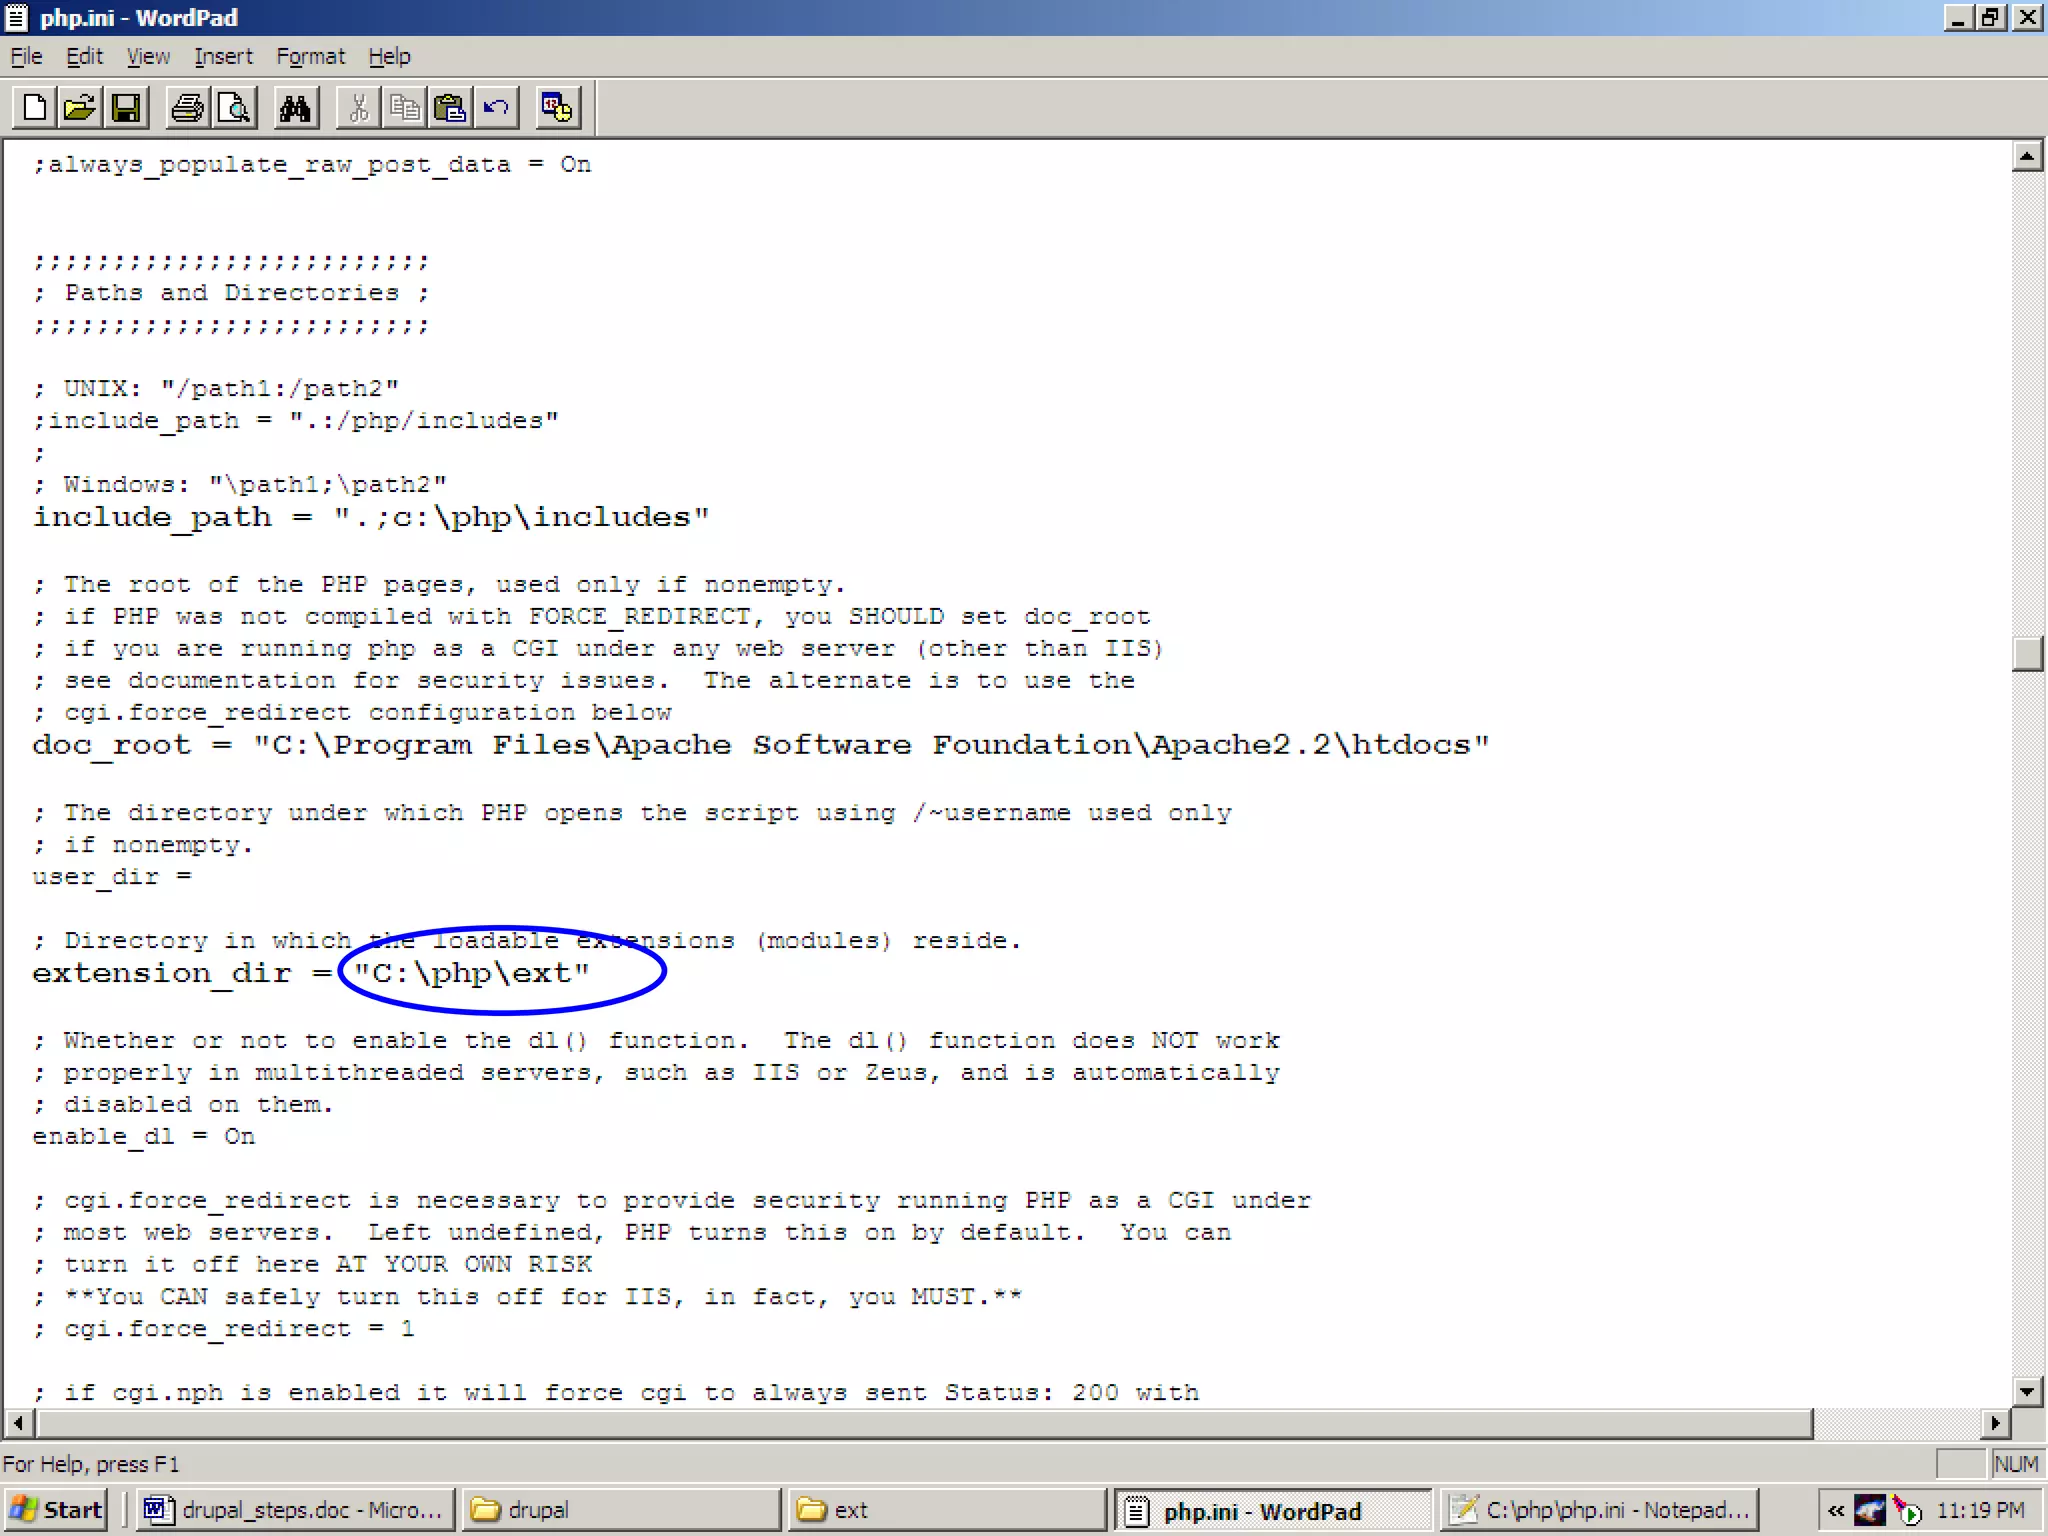2048x1536 pixels.
Task: Click the Undo toolbar icon
Action: (496, 108)
